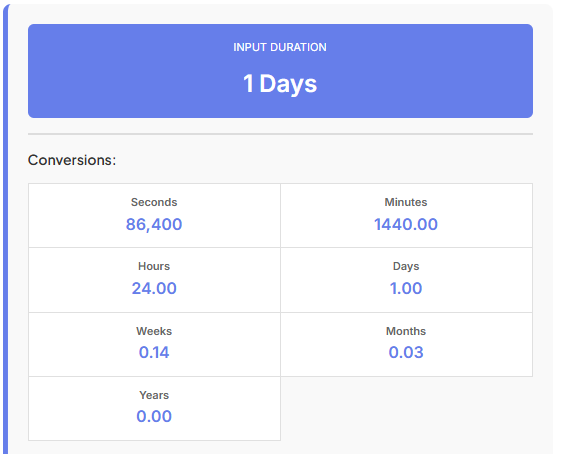Select the 1440.00 minutes value
Screen dimensions: 565x454
406,224
